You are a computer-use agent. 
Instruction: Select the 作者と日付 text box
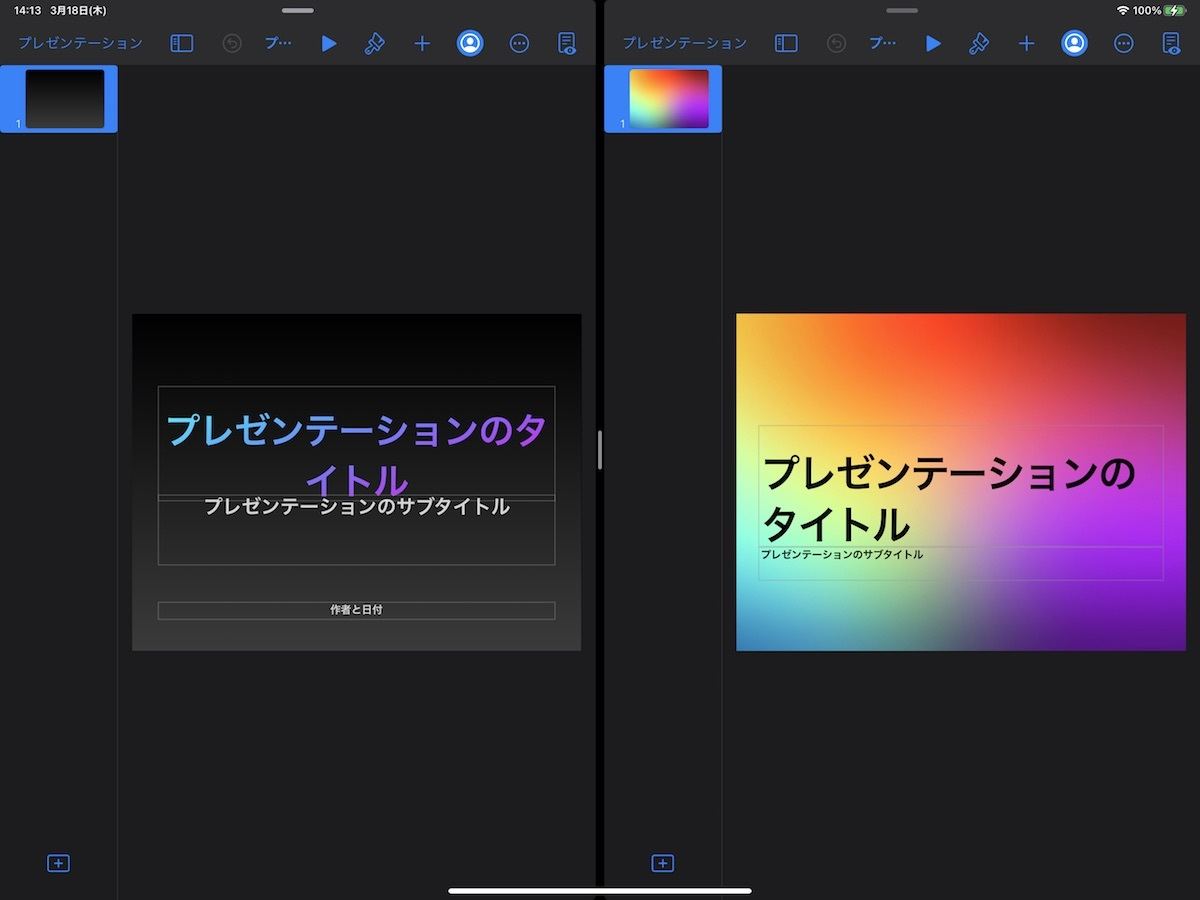click(x=356, y=610)
